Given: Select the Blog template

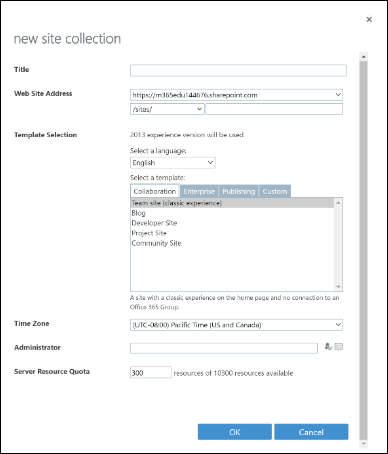Looking at the screenshot, I should tap(232, 213).
